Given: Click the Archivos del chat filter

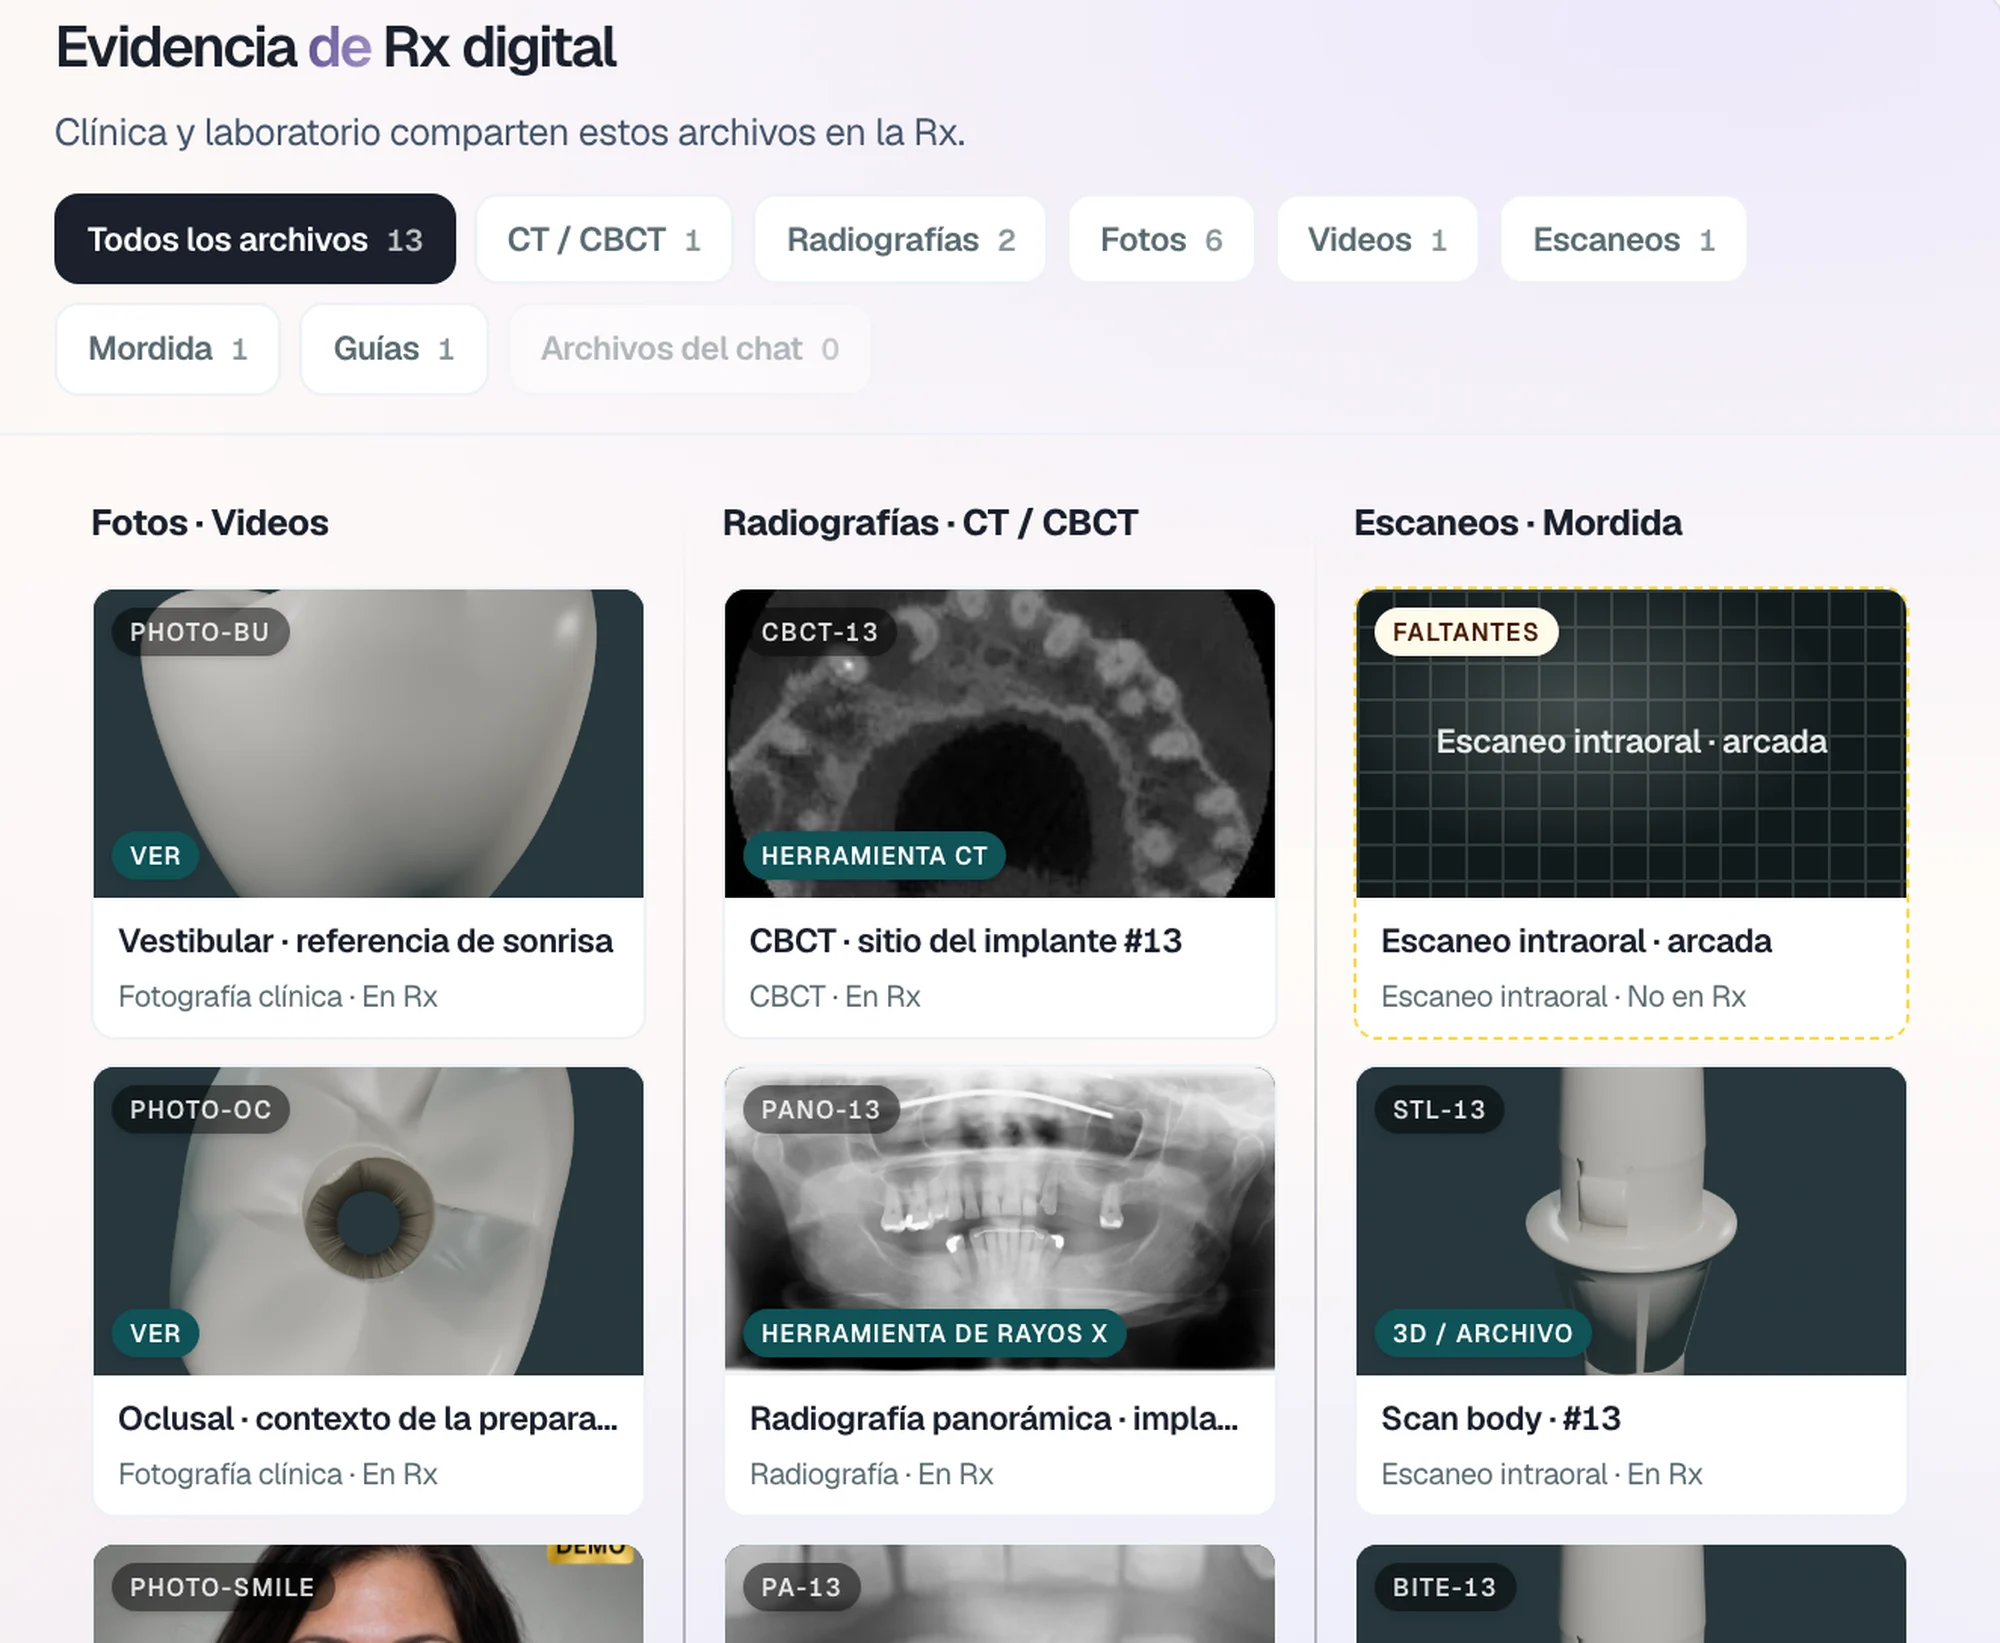Looking at the screenshot, I should click(x=690, y=349).
